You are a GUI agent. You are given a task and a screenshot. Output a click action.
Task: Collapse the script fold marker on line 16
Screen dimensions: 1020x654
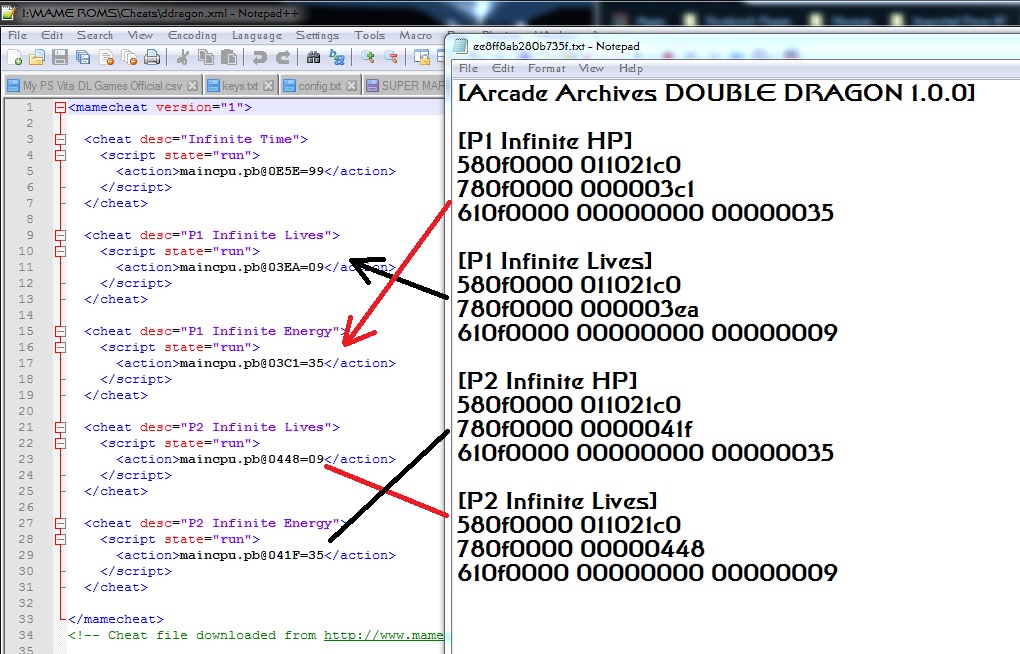(60, 347)
